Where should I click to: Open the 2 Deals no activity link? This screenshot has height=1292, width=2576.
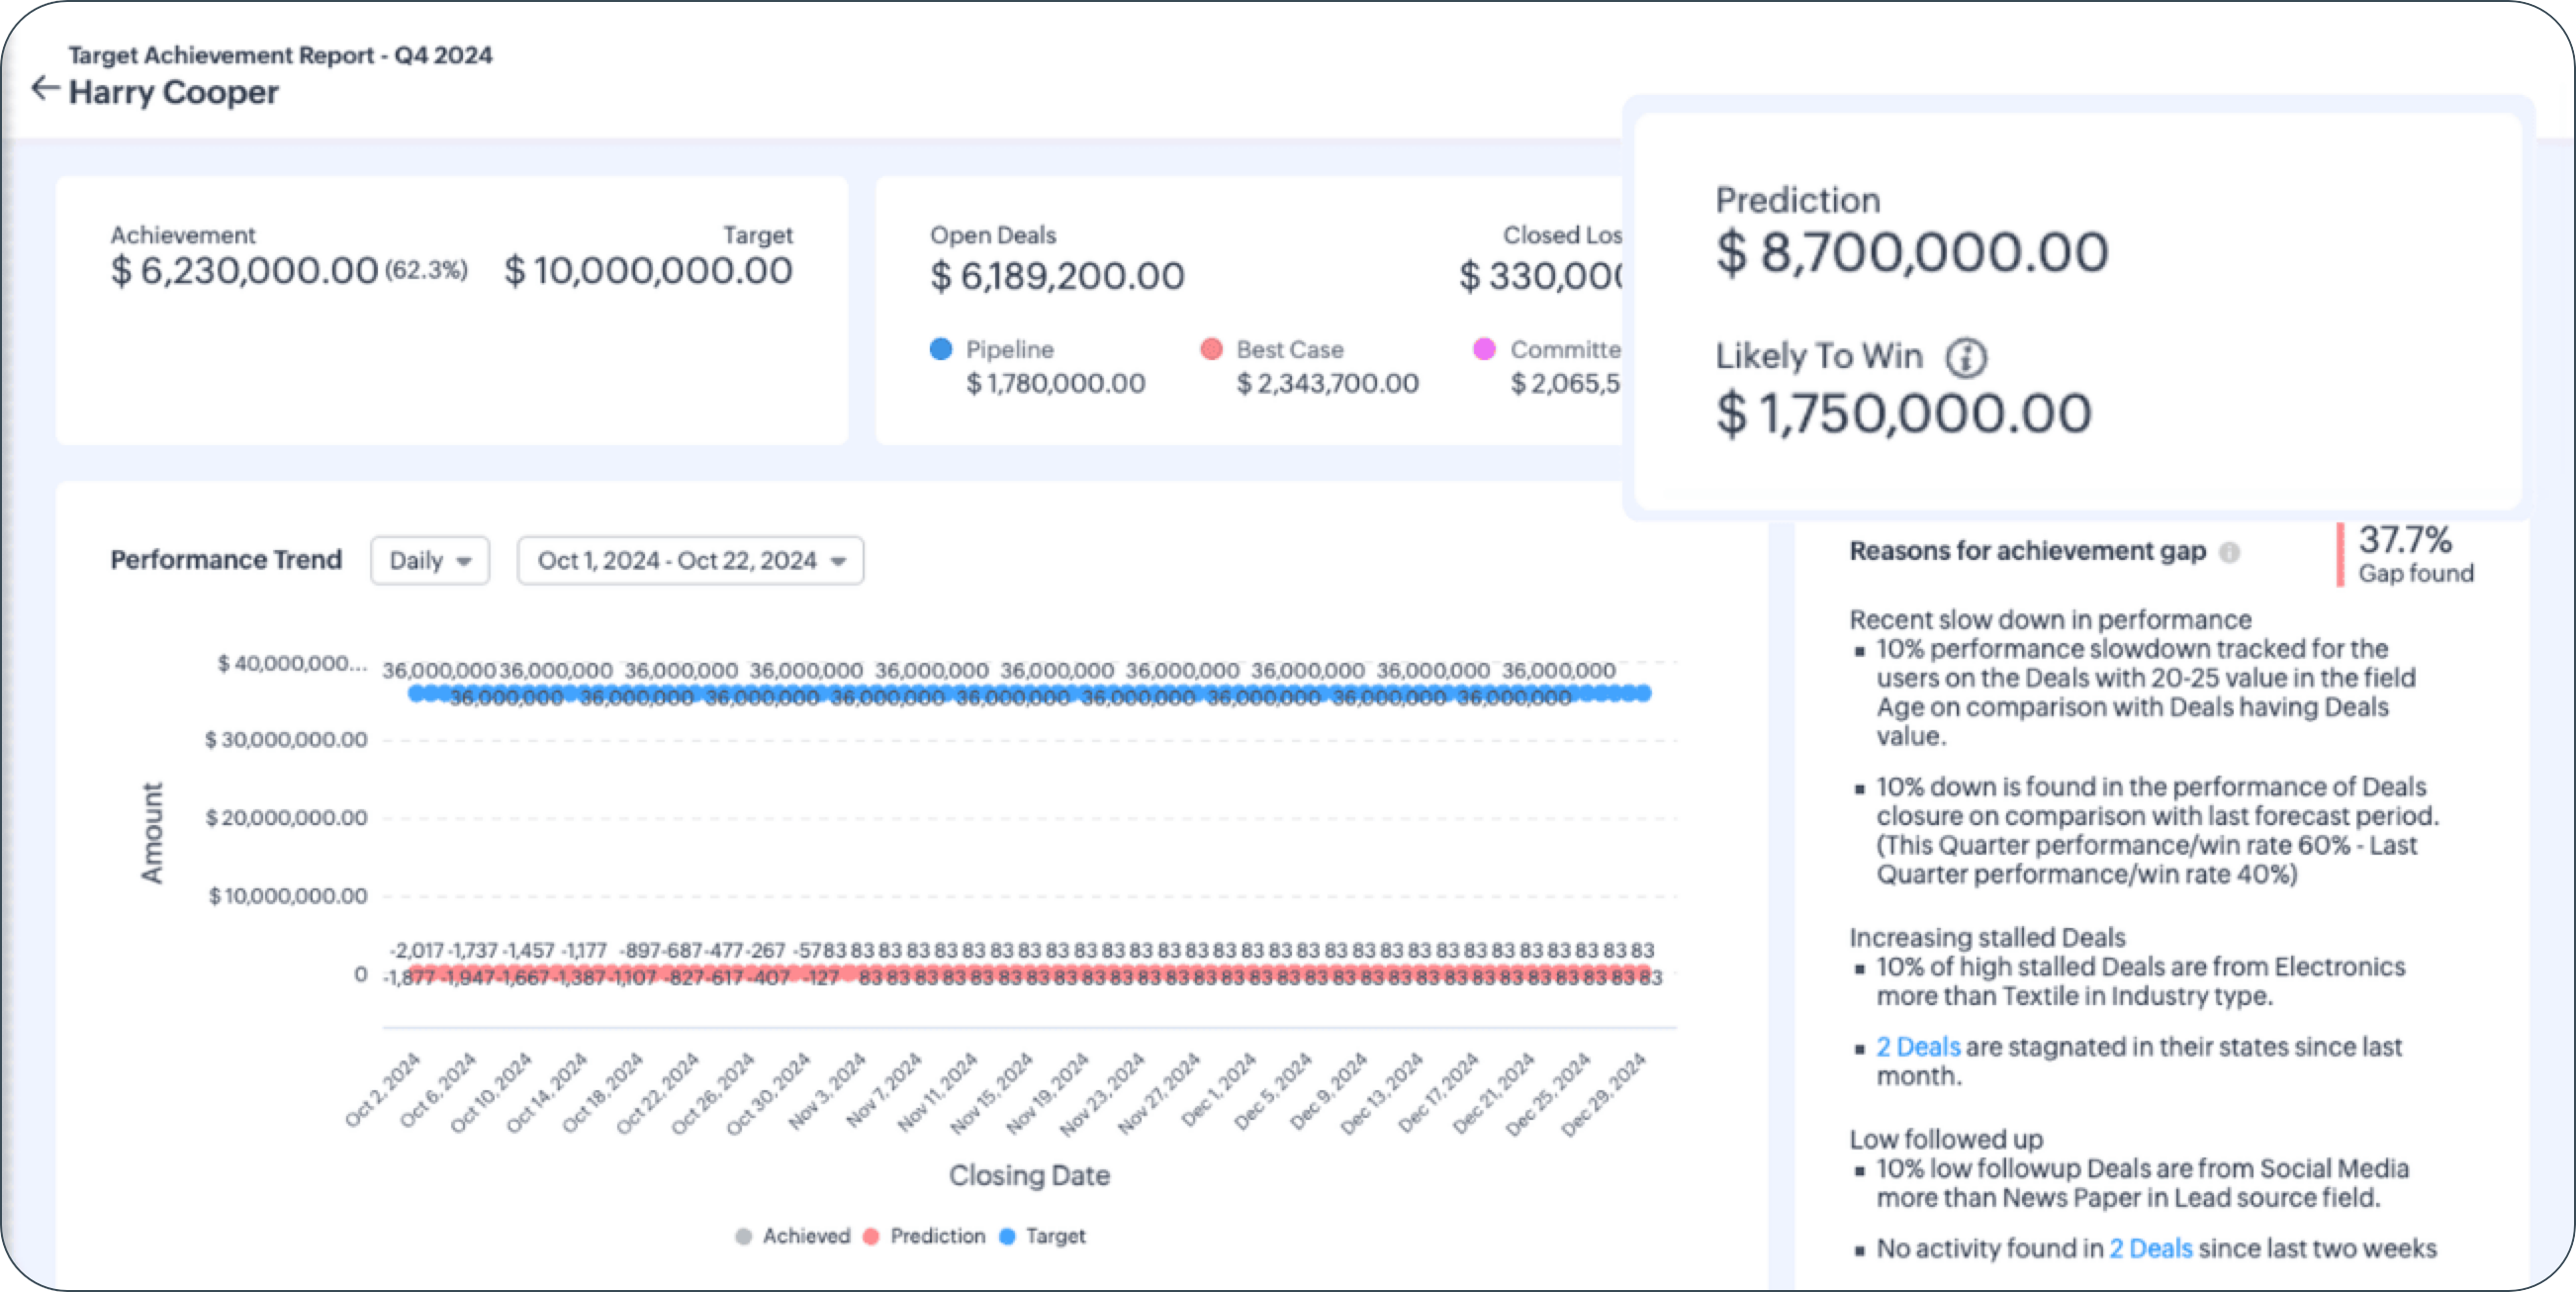point(2150,1248)
